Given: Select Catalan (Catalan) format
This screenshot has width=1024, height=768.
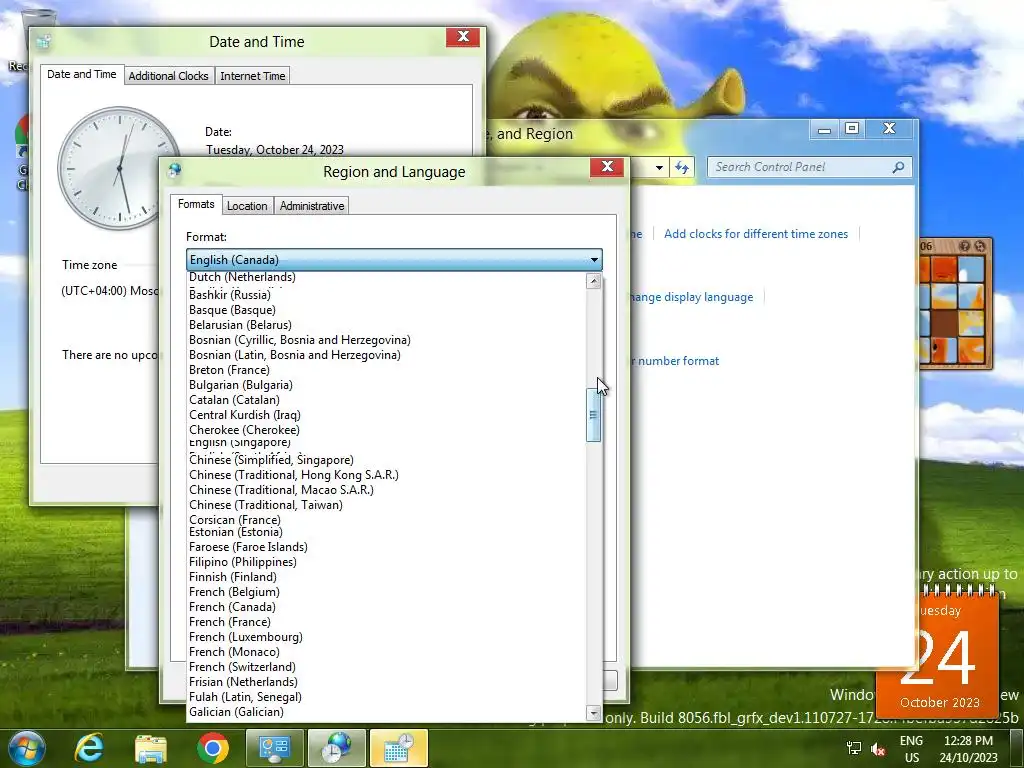Looking at the screenshot, I should point(234,400).
